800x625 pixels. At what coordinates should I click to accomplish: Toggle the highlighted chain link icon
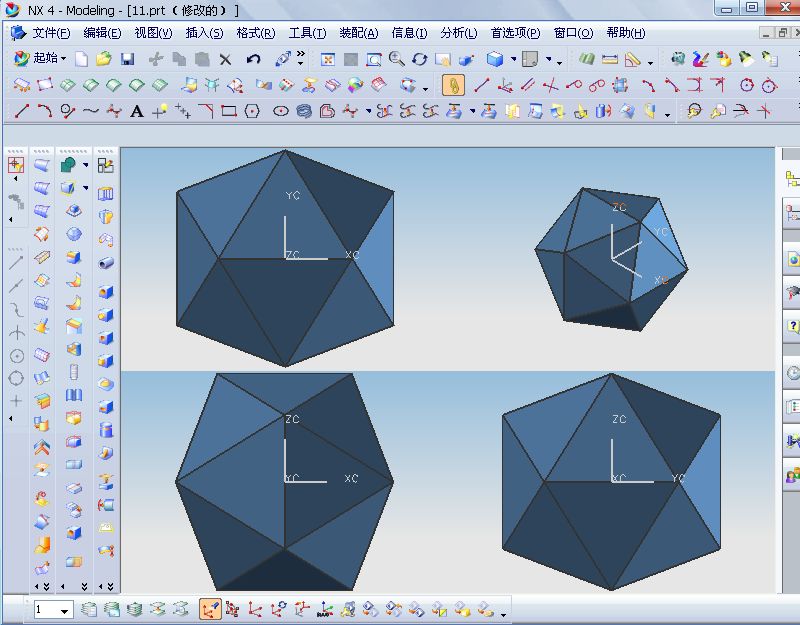(453, 85)
